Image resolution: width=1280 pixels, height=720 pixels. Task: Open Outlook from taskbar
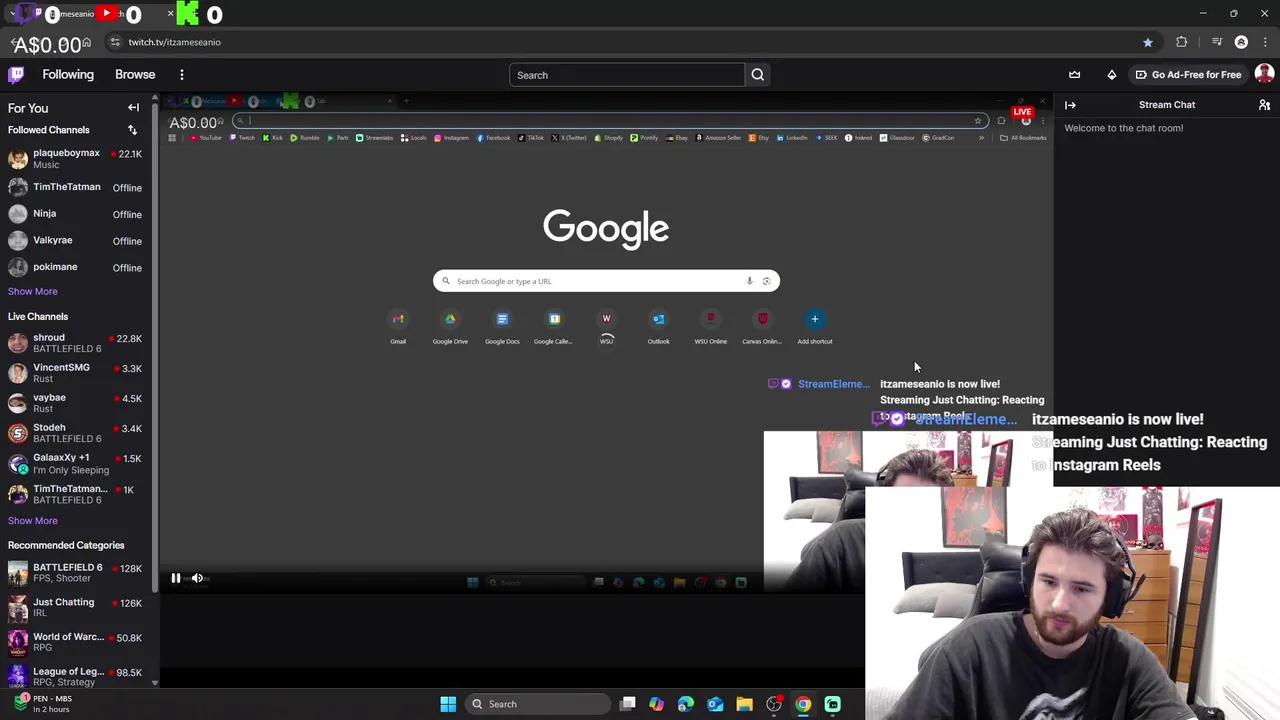point(715,704)
